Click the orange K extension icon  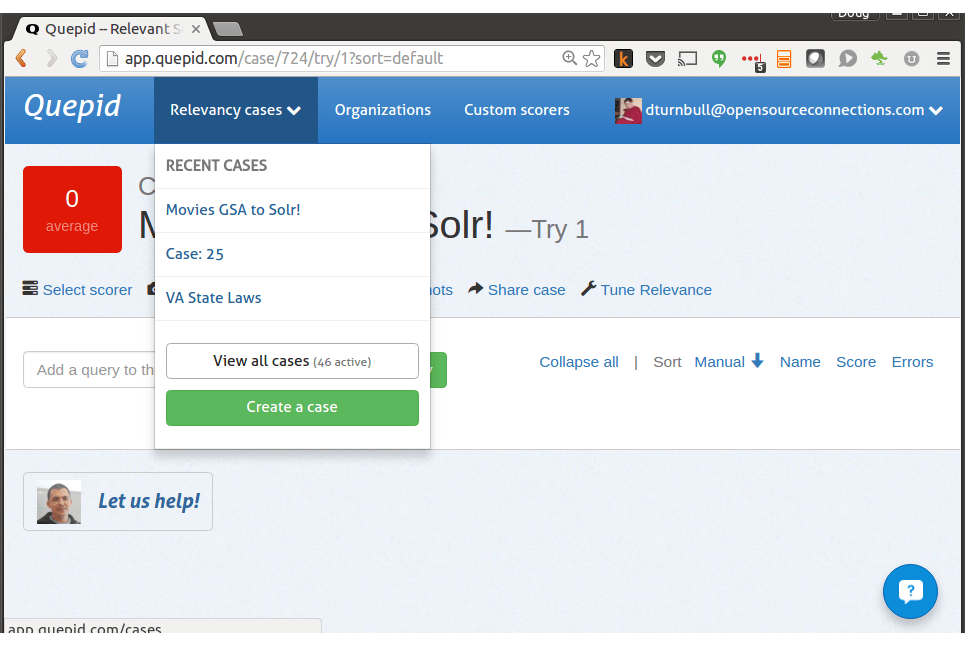pyautogui.click(x=623, y=58)
